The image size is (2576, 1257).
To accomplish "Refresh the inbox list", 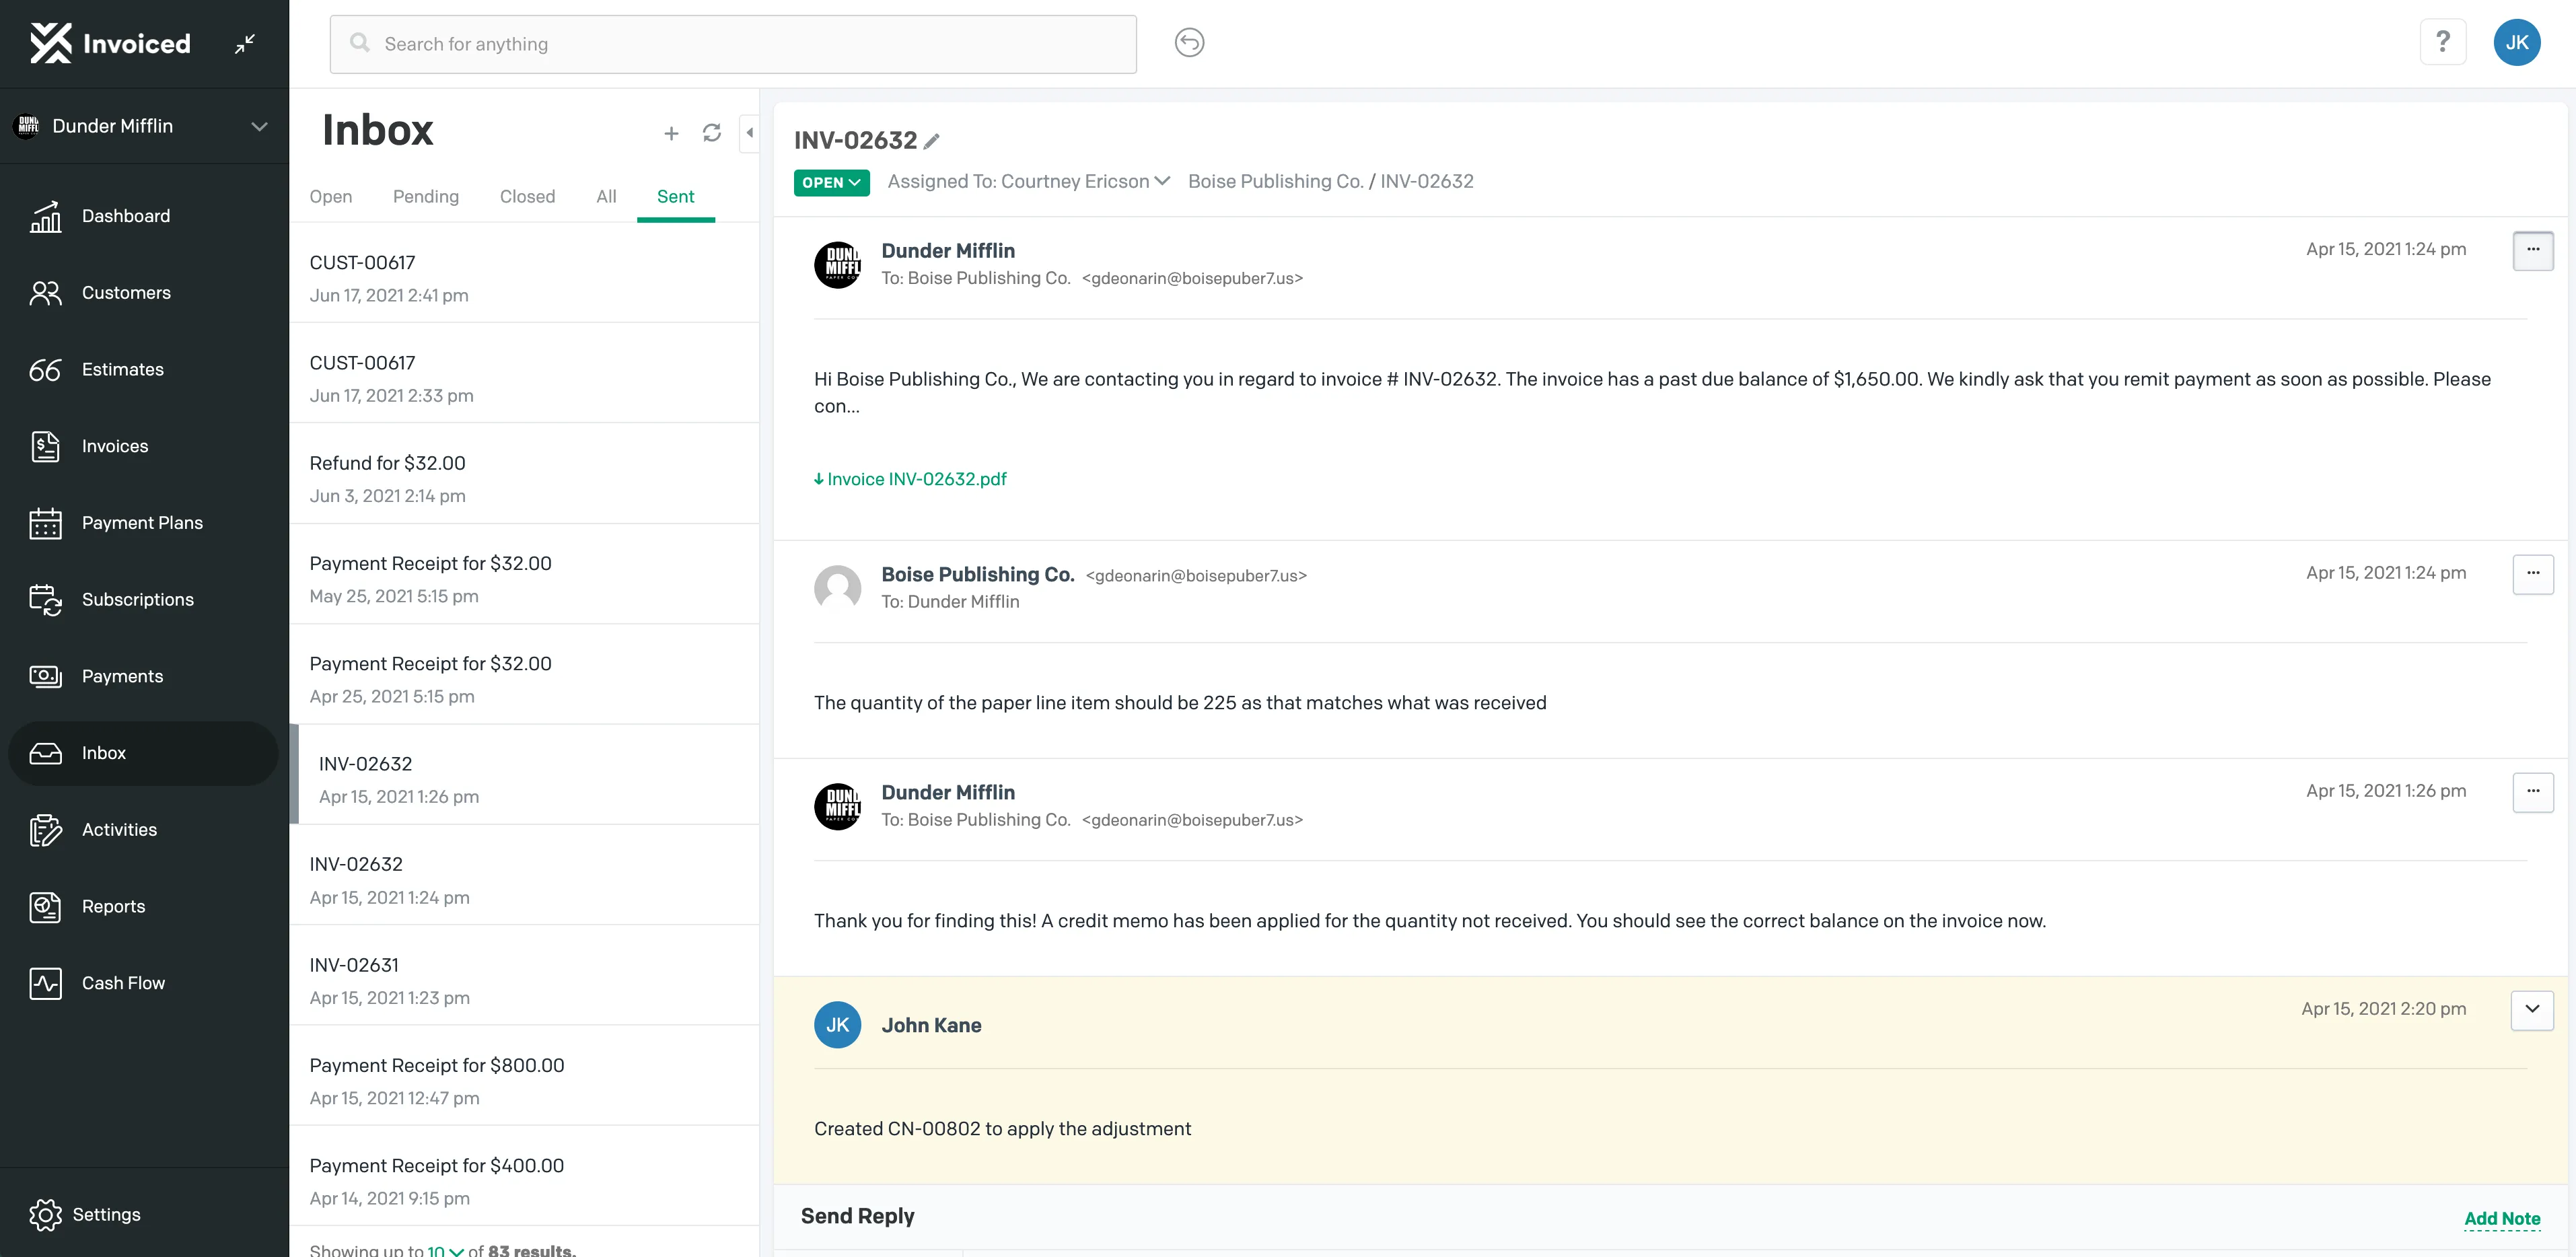I will click(x=711, y=133).
